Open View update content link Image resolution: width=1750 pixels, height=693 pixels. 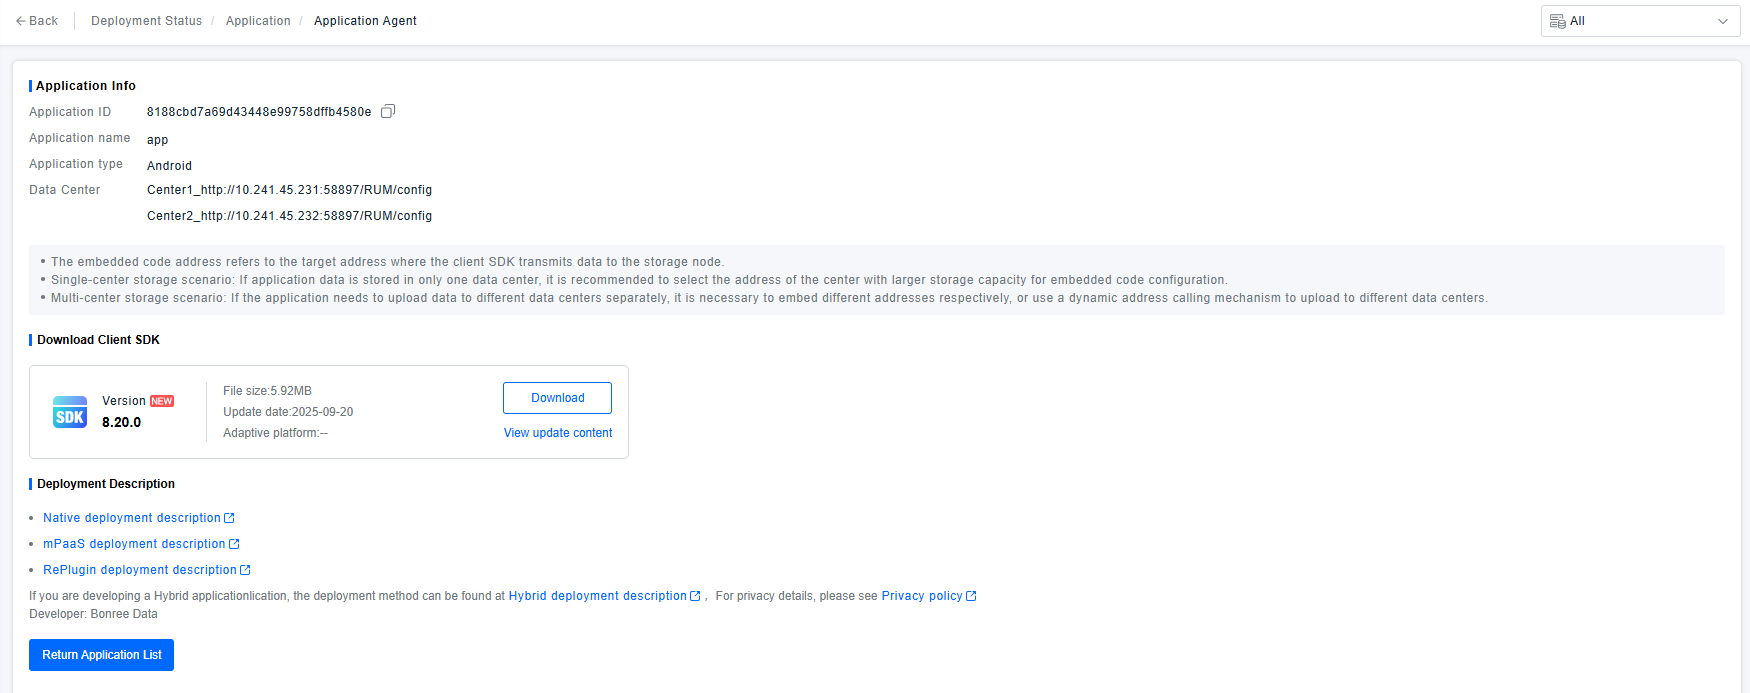(558, 433)
